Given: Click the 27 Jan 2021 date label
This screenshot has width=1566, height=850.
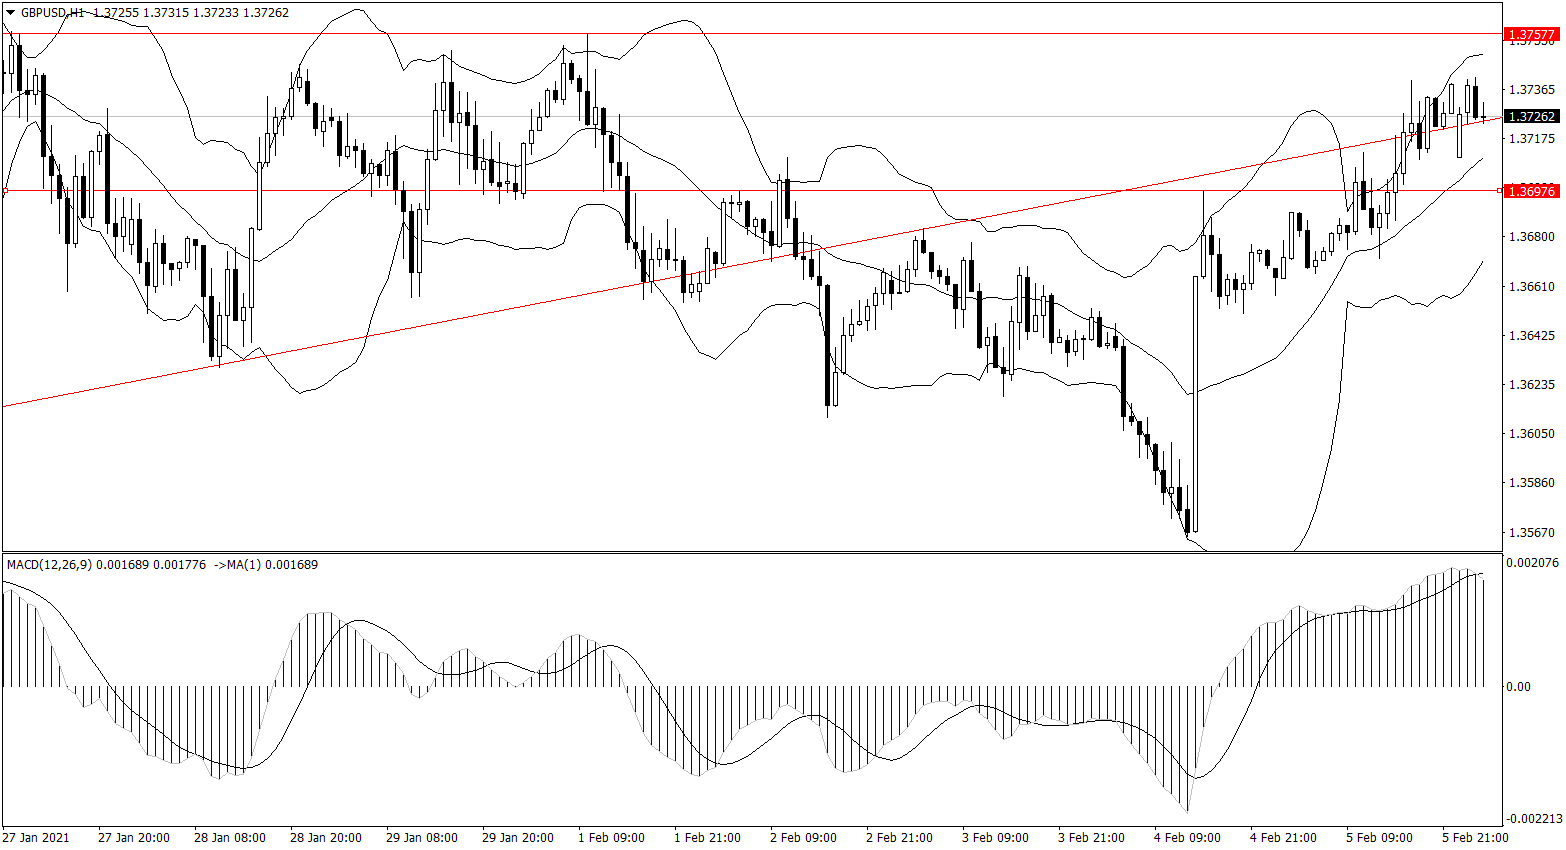Looking at the screenshot, I should coord(36,838).
